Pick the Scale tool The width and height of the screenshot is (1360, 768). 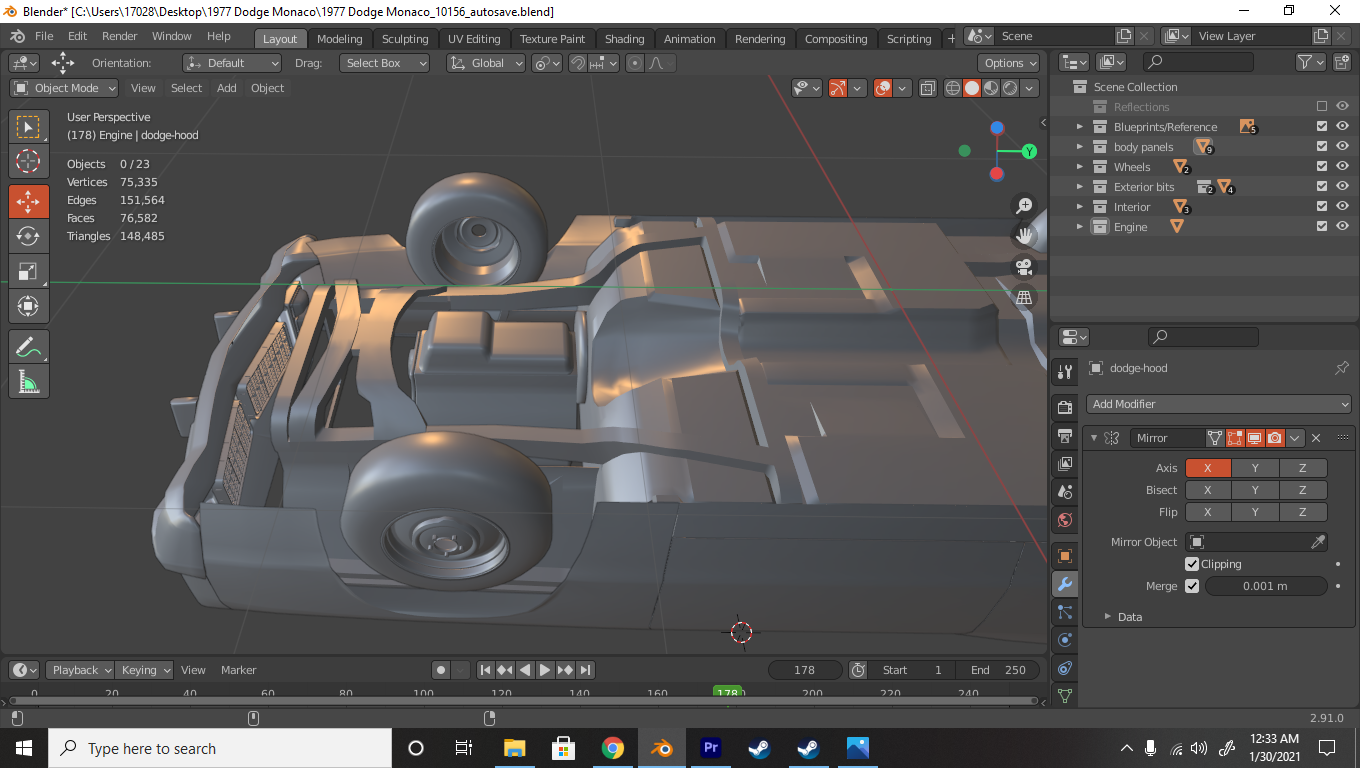click(28, 271)
